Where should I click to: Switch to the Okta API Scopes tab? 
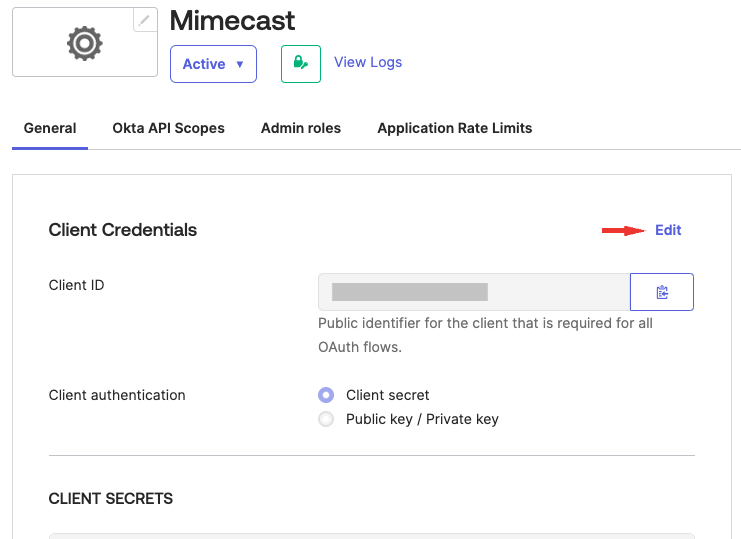[168, 128]
